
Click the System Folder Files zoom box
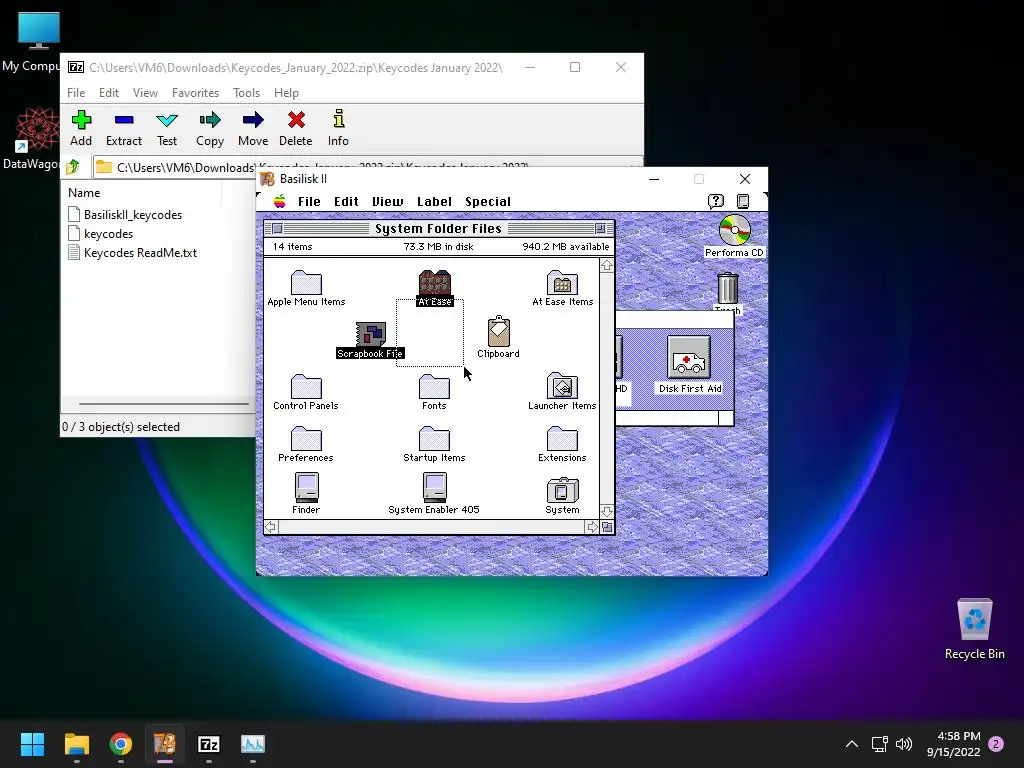tap(600, 228)
